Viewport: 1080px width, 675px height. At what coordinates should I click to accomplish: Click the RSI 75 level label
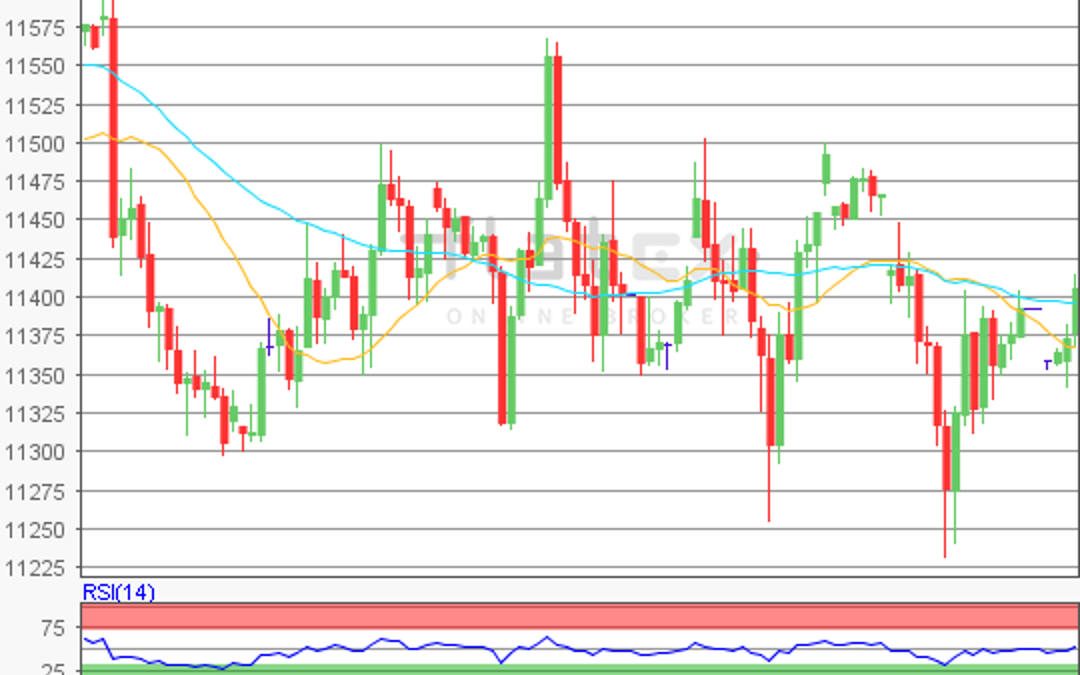(53, 628)
